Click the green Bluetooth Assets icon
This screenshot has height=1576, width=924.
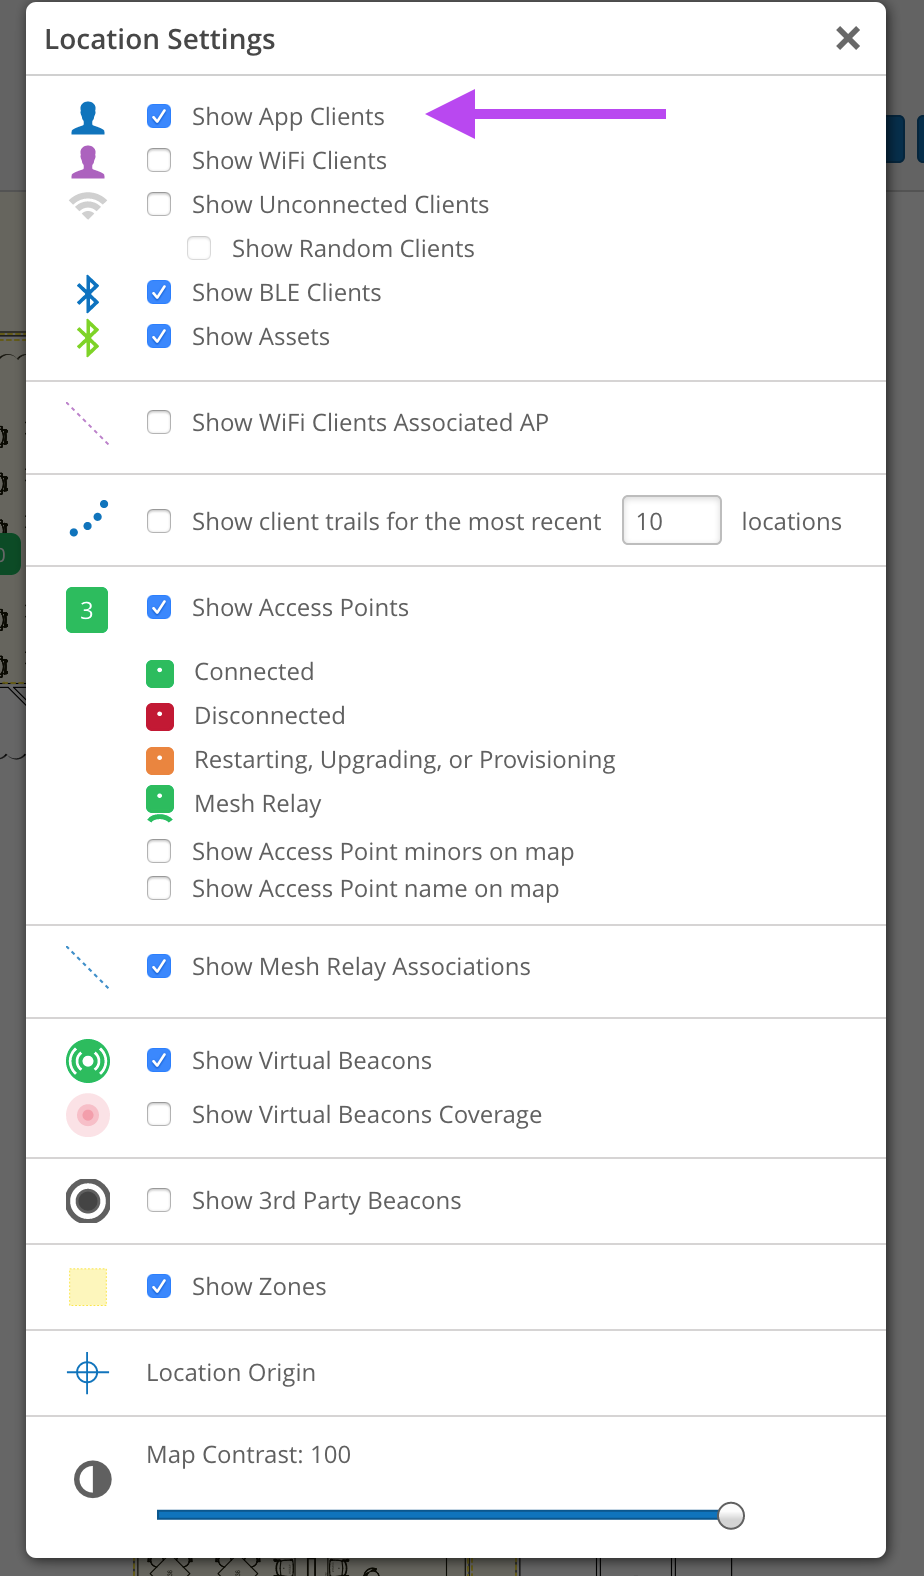point(88,337)
